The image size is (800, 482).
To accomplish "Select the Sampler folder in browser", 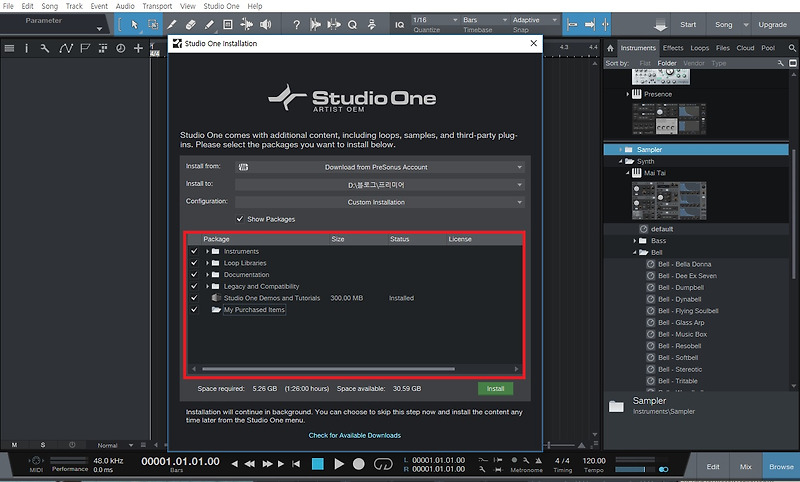I will click(x=696, y=149).
